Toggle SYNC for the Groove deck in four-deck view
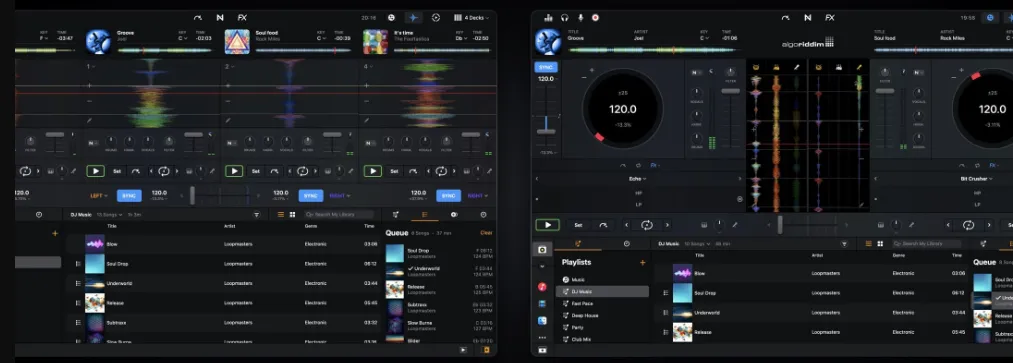 (x=129, y=196)
